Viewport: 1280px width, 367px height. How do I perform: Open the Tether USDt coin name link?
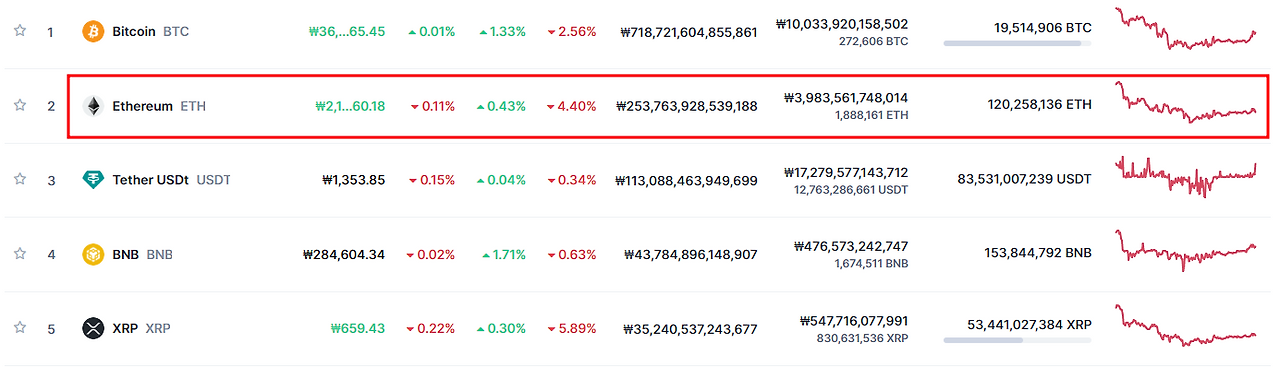click(171, 180)
